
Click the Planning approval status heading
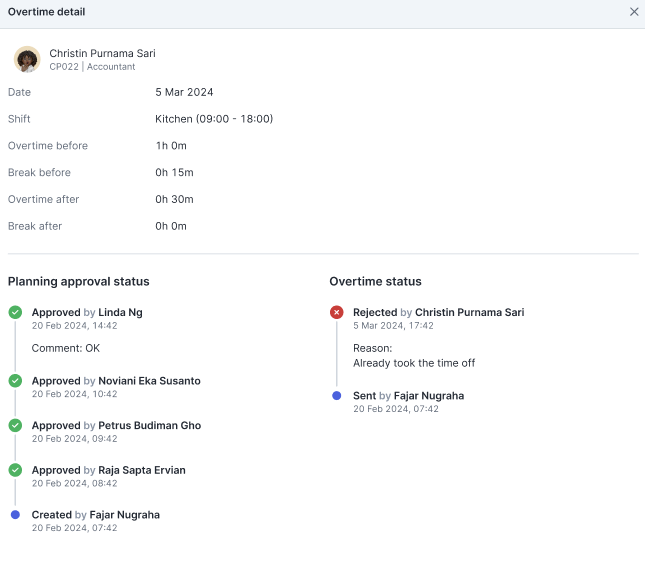coord(79,282)
